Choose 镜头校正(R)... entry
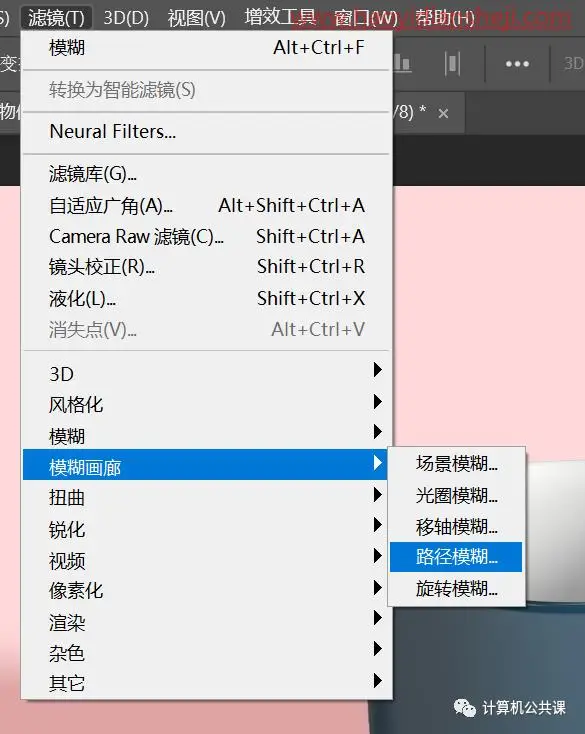This screenshot has width=585, height=734. pyautogui.click(x=206, y=267)
